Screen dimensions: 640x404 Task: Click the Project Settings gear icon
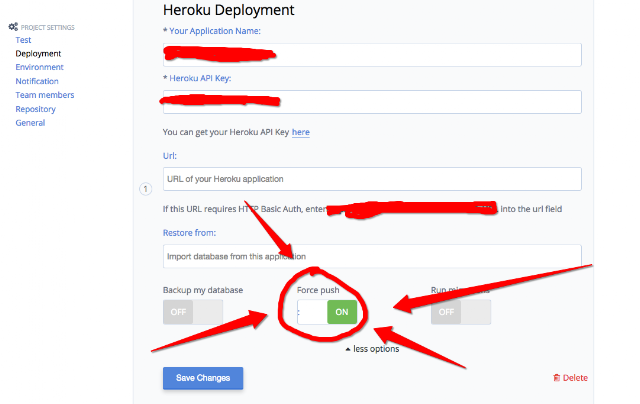(13, 27)
